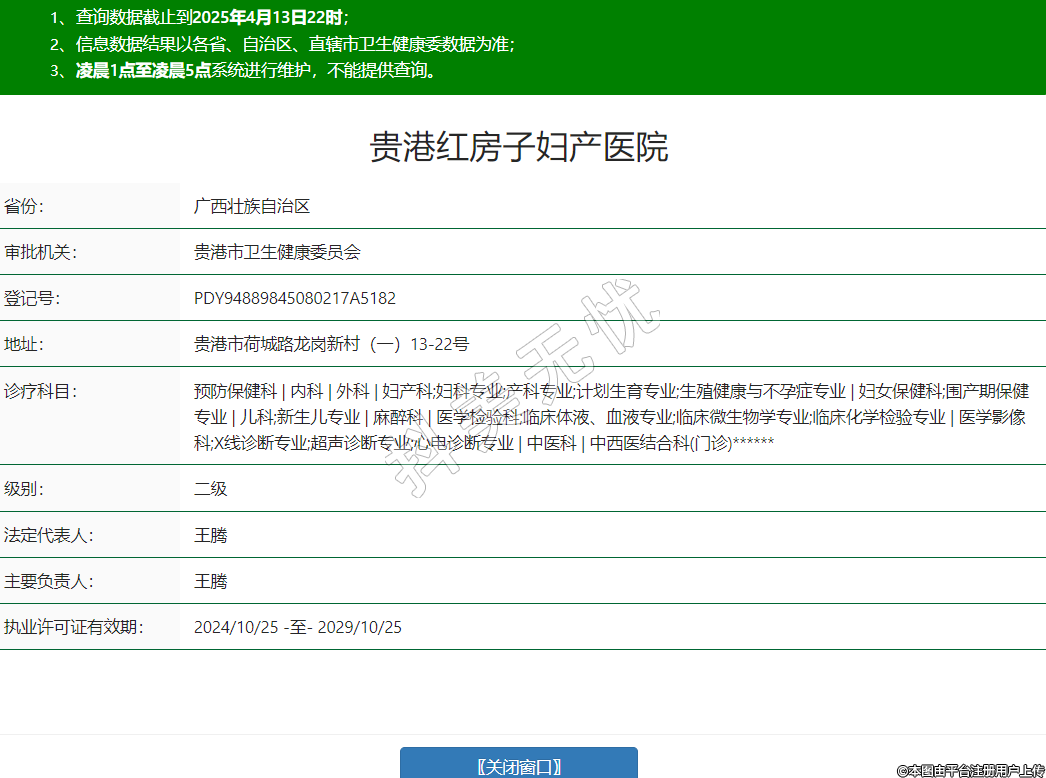Viewport: 1046px width, 778px height.
Task: Select the value 贵港市卫生健康委员会
Action: point(277,252)
